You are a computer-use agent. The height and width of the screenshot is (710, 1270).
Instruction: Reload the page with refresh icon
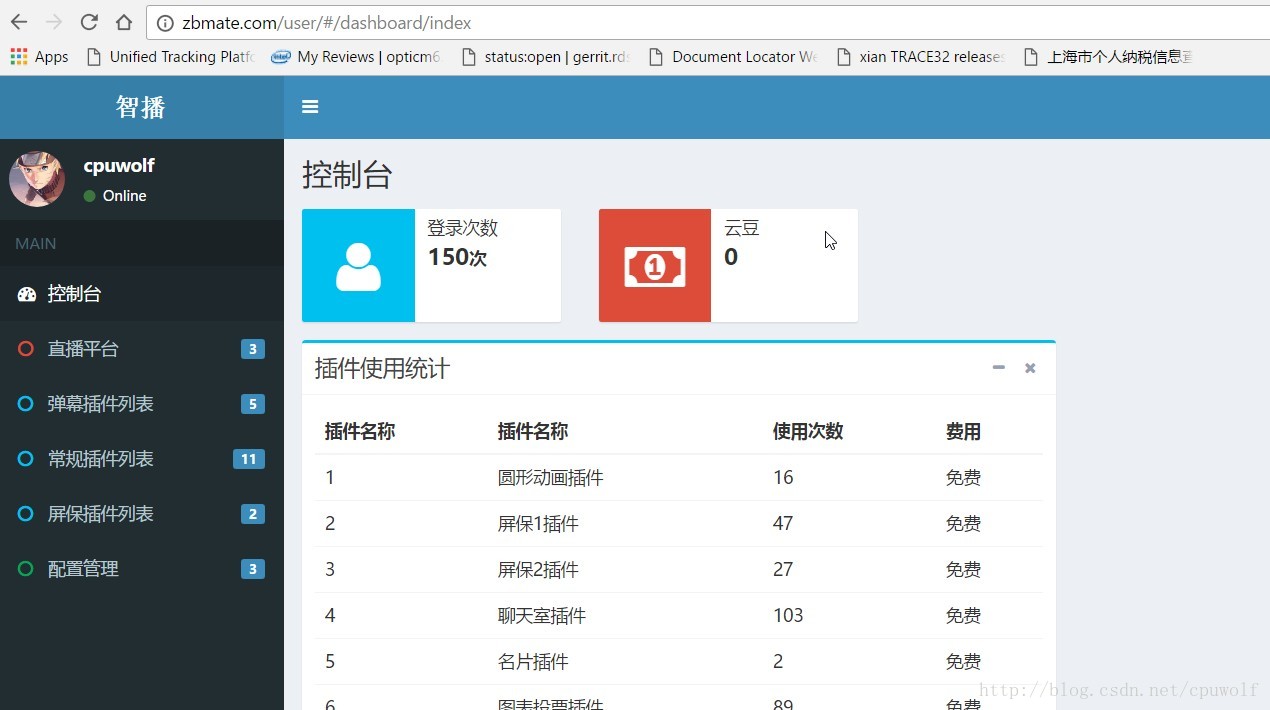(89, 22)
